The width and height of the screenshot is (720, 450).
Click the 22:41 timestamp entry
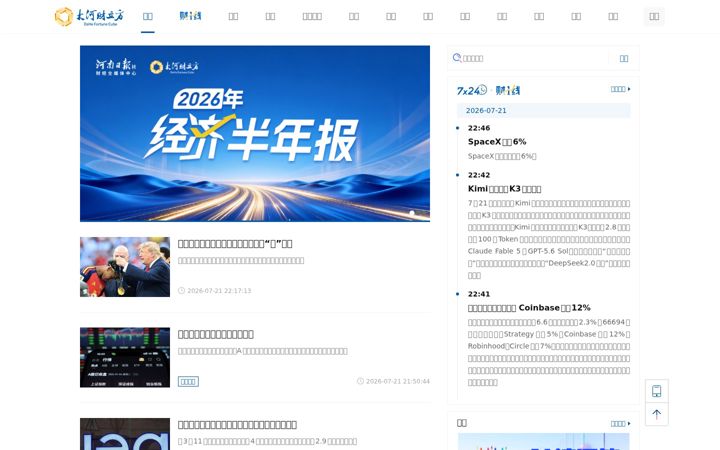coord(479,294)
